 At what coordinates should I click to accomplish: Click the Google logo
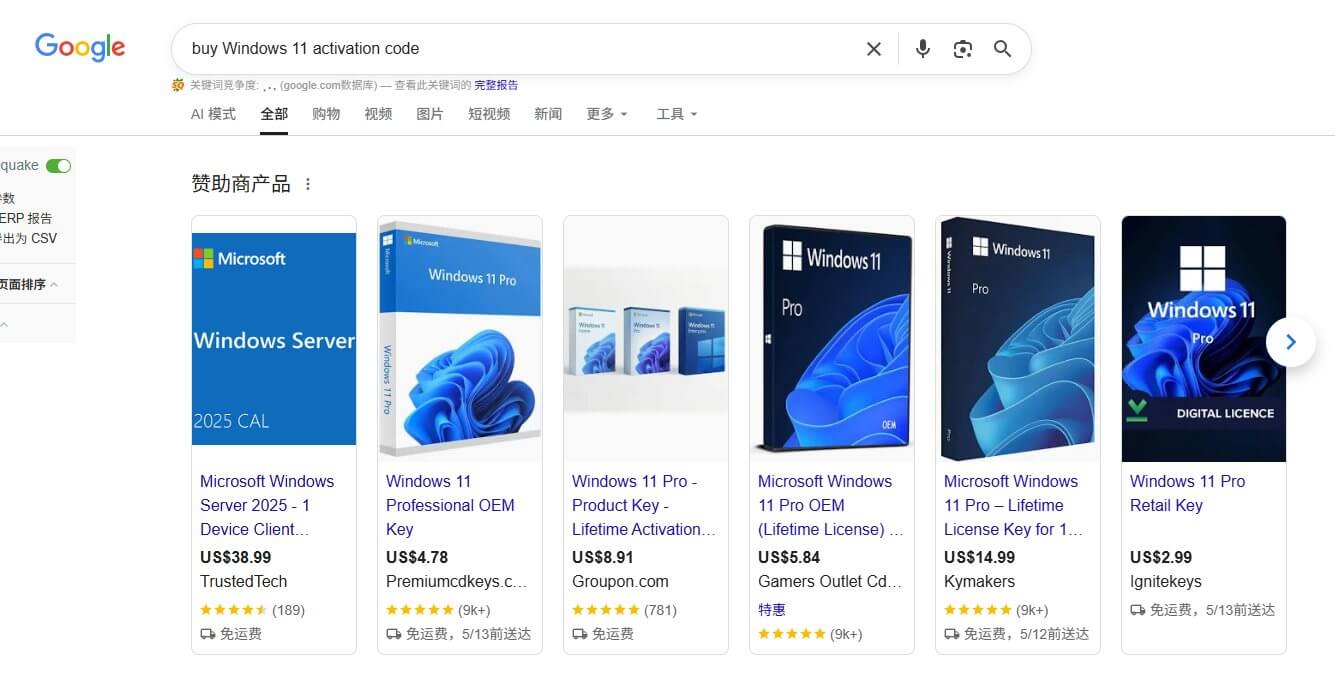point(80,47)
